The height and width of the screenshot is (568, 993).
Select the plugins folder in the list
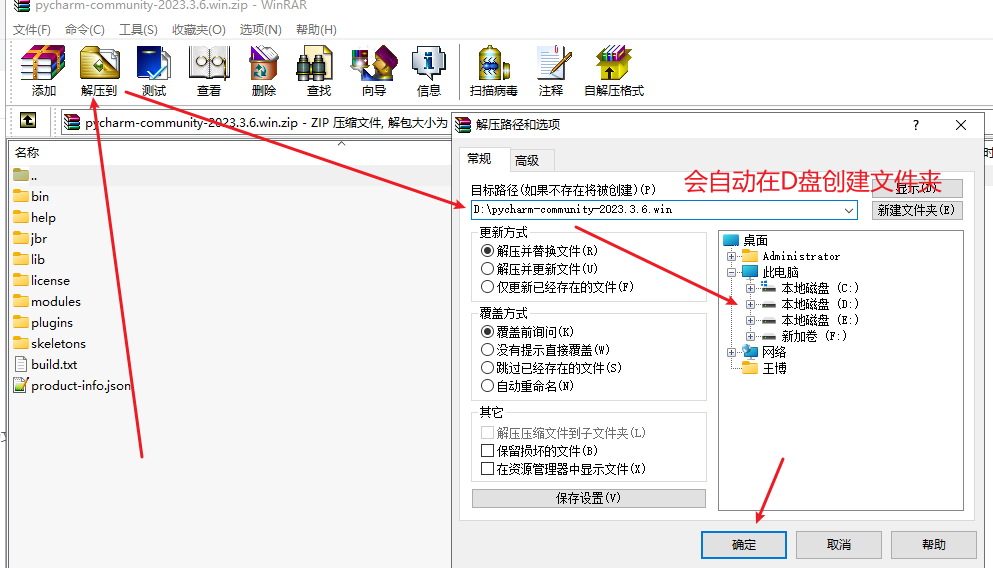coord(43,322)
